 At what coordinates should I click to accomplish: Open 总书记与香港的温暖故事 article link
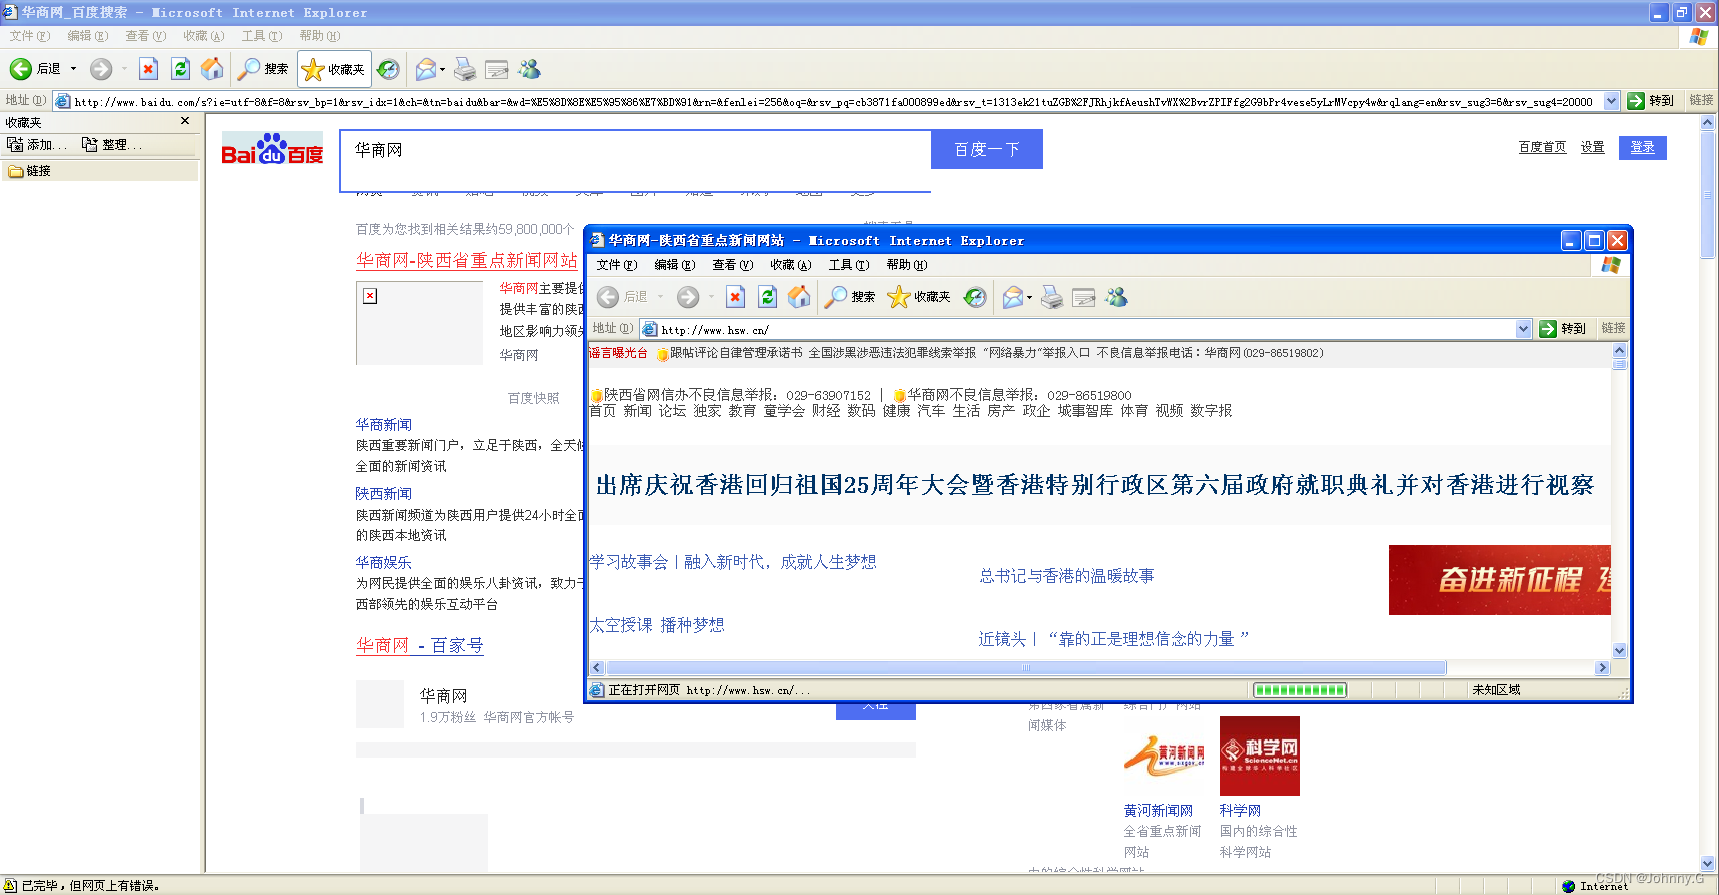pos(1066,576)
